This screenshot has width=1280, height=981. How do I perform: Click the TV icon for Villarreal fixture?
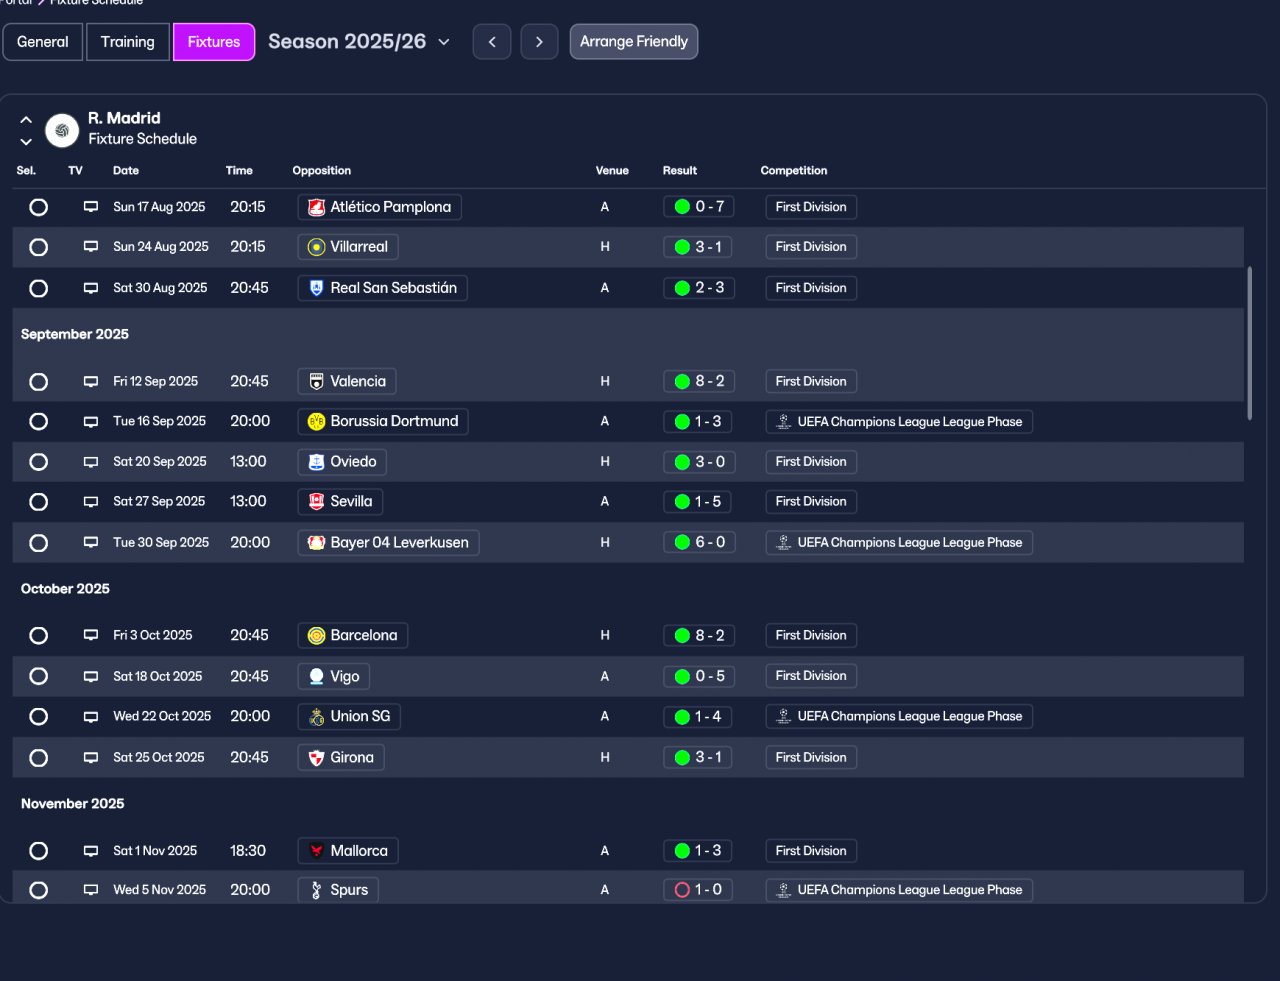point(91,247)
